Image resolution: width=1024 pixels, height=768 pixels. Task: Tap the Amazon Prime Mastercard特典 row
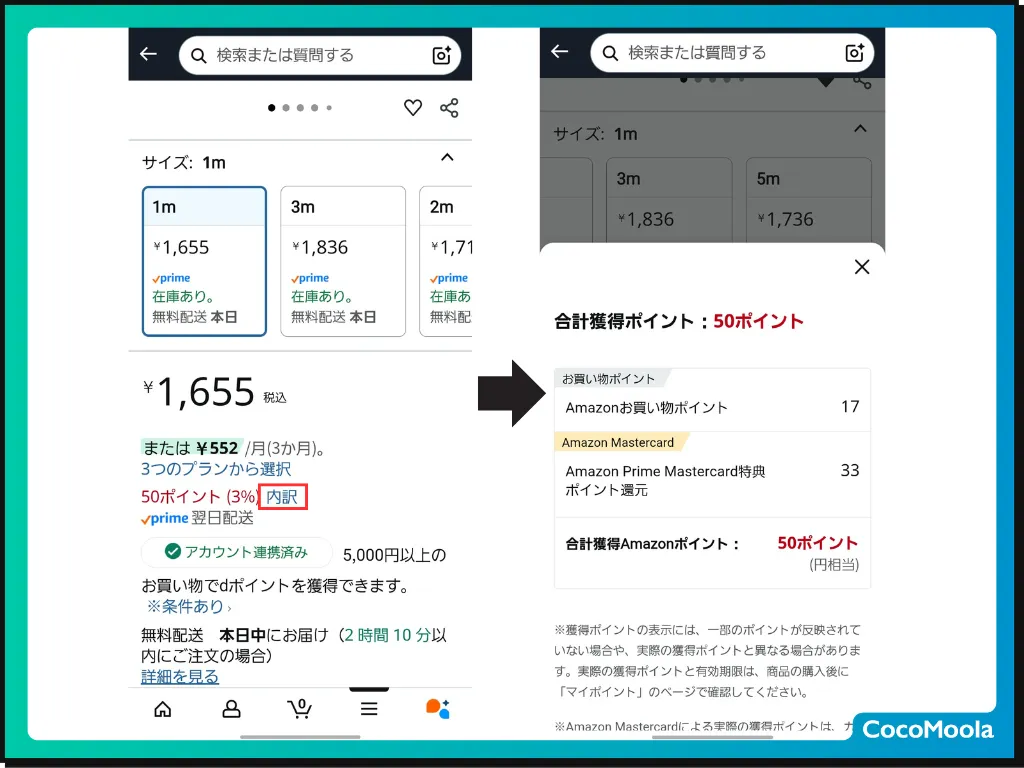tap(712, 481)
